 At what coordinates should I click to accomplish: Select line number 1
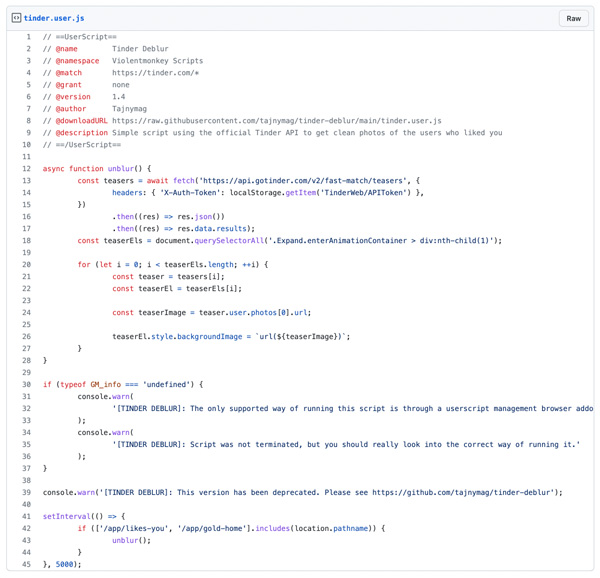pos(28,37)
